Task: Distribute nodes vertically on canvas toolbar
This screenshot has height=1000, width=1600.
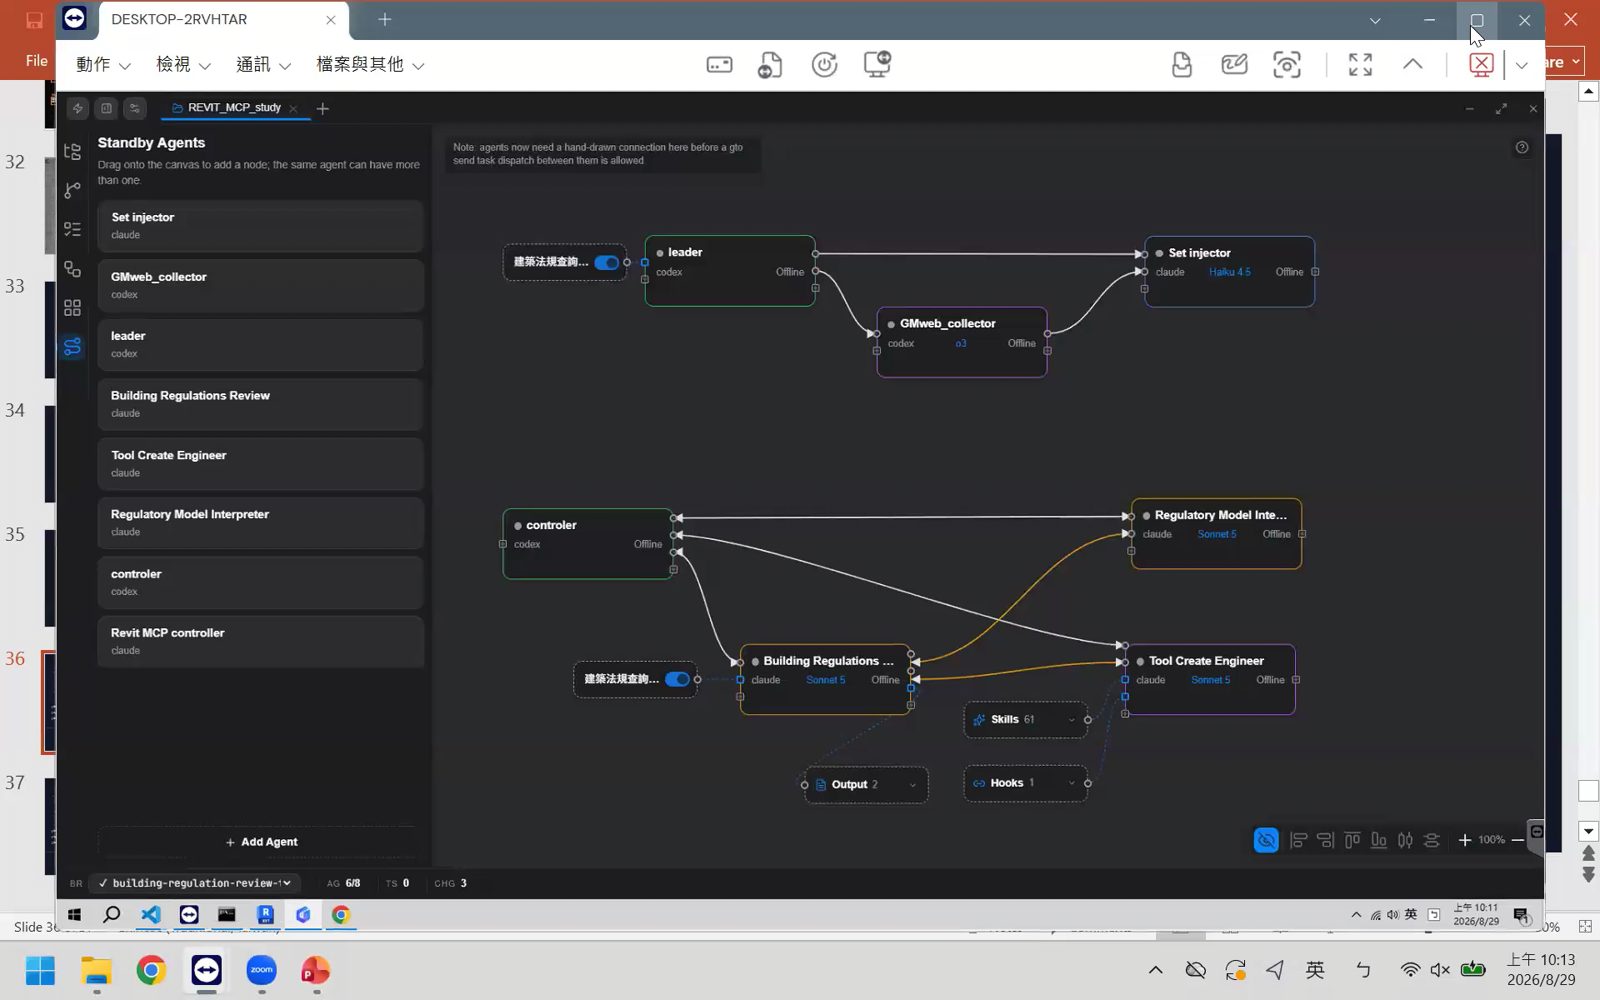Action: [1432, 840]
